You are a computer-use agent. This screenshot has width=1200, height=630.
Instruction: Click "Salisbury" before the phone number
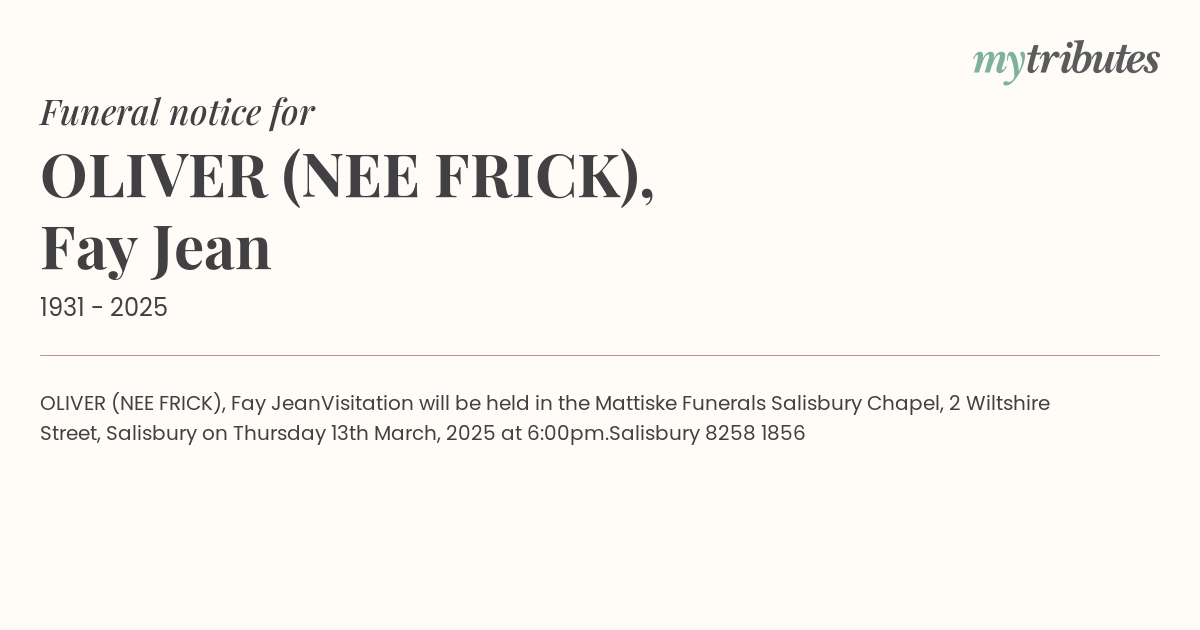(654, 433)
